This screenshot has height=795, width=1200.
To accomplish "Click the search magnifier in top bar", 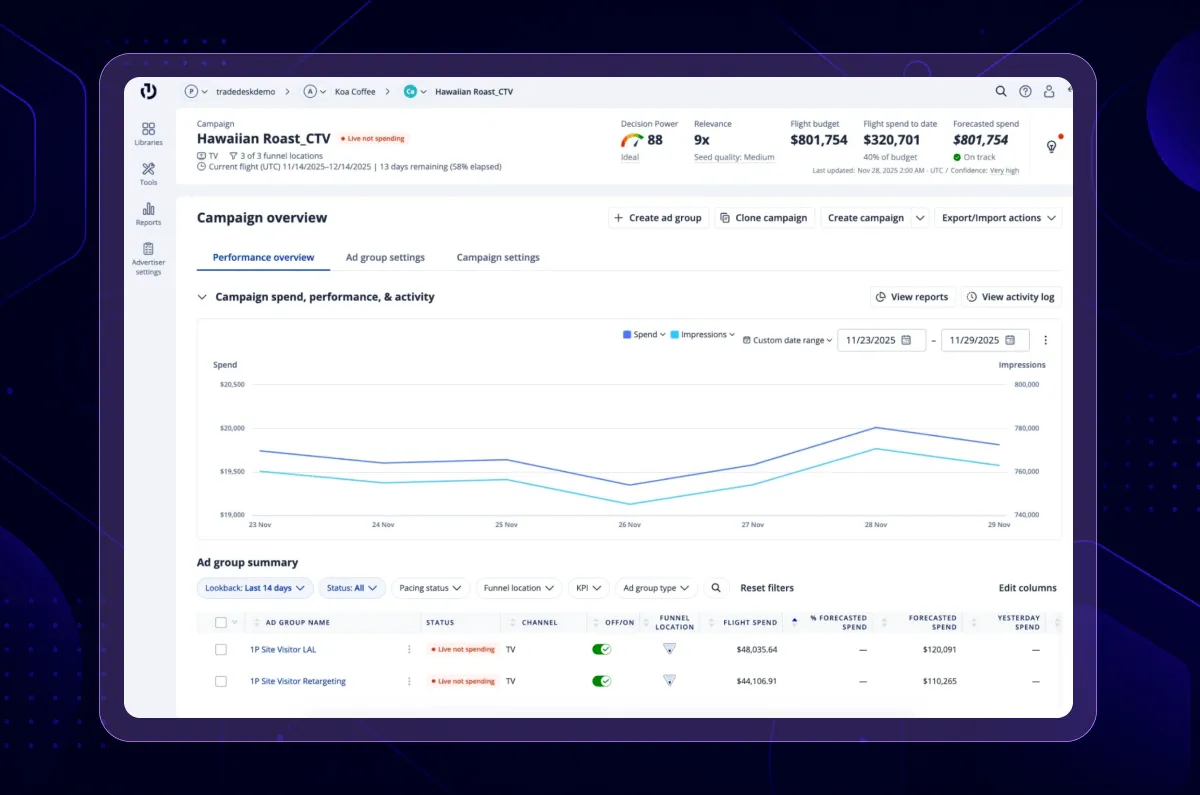I will [x=1001, y=91].
